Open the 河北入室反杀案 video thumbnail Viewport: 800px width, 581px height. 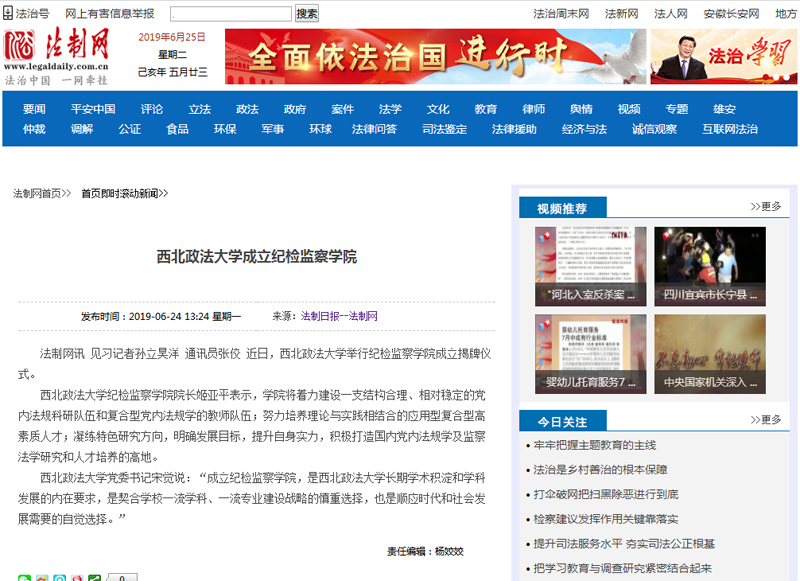click(x=590, y=266)
